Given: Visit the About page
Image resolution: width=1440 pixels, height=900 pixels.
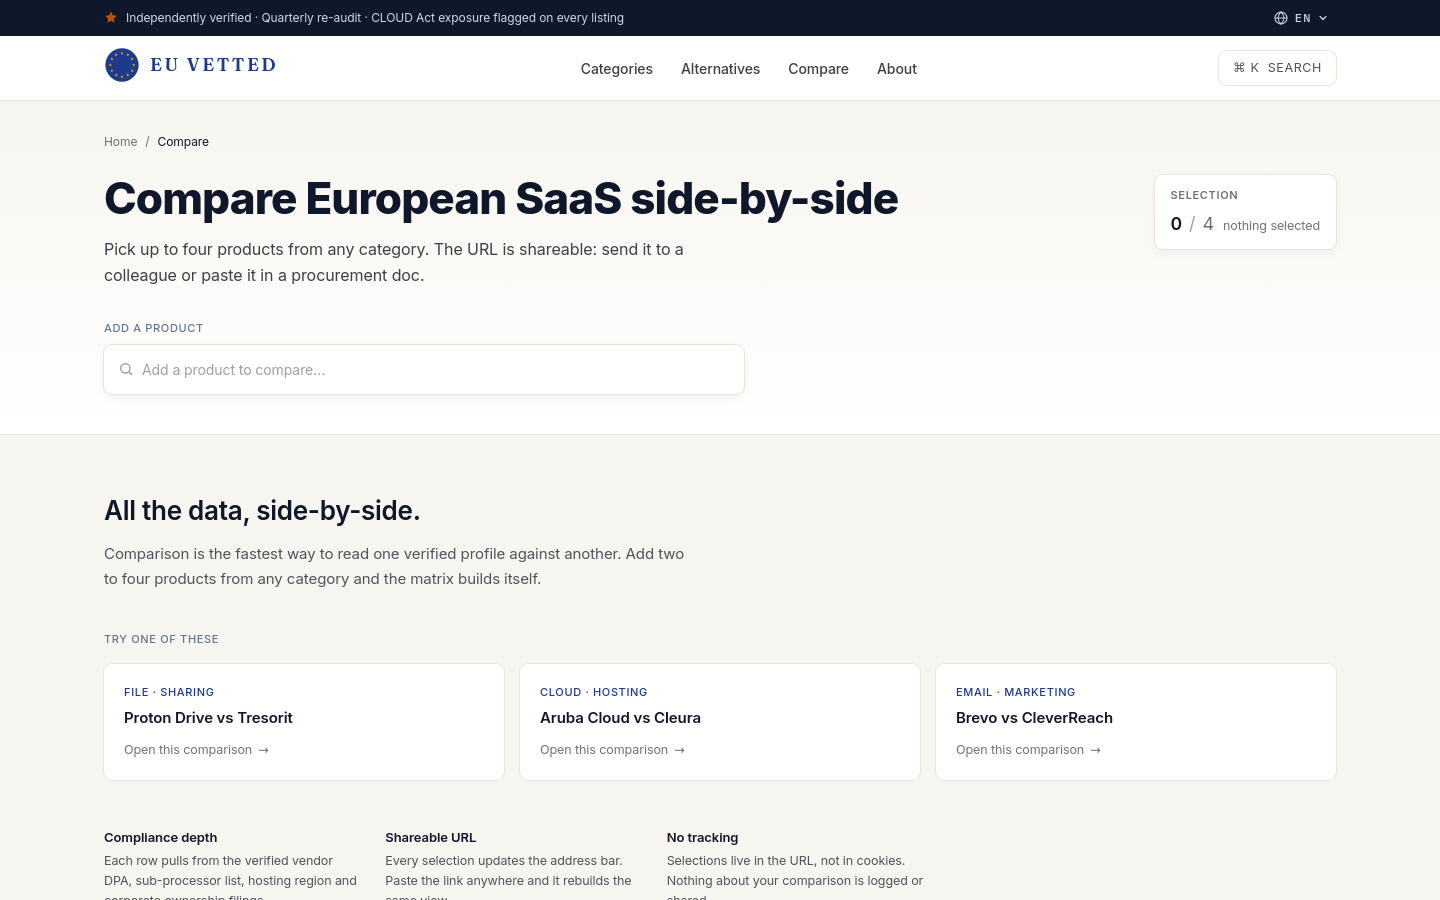Looking at the screenshot, I should point(897,69).
